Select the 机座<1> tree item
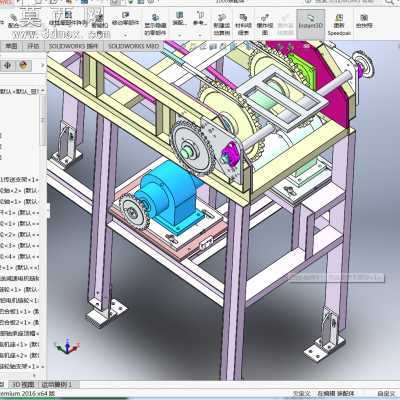The height and width of the screenshot is (400, 400). click(x=19, y=344)
